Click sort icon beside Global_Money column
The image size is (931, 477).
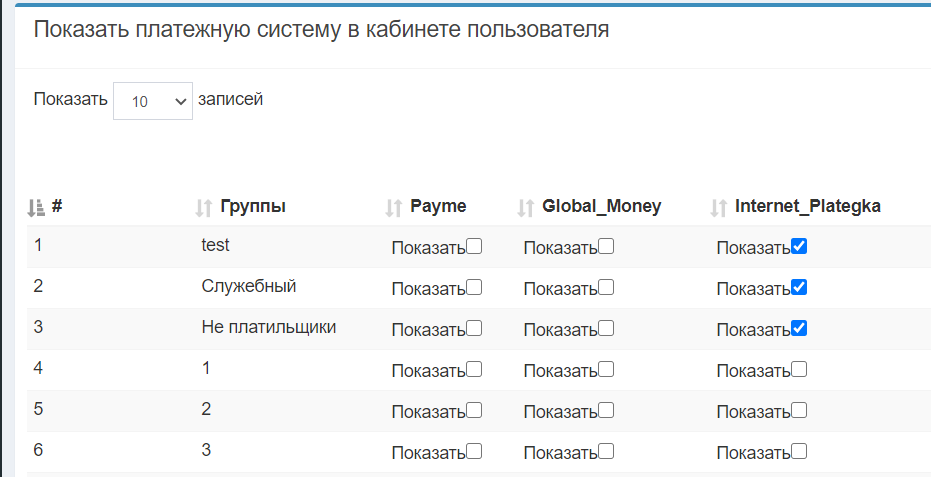(x=526, y=207)
